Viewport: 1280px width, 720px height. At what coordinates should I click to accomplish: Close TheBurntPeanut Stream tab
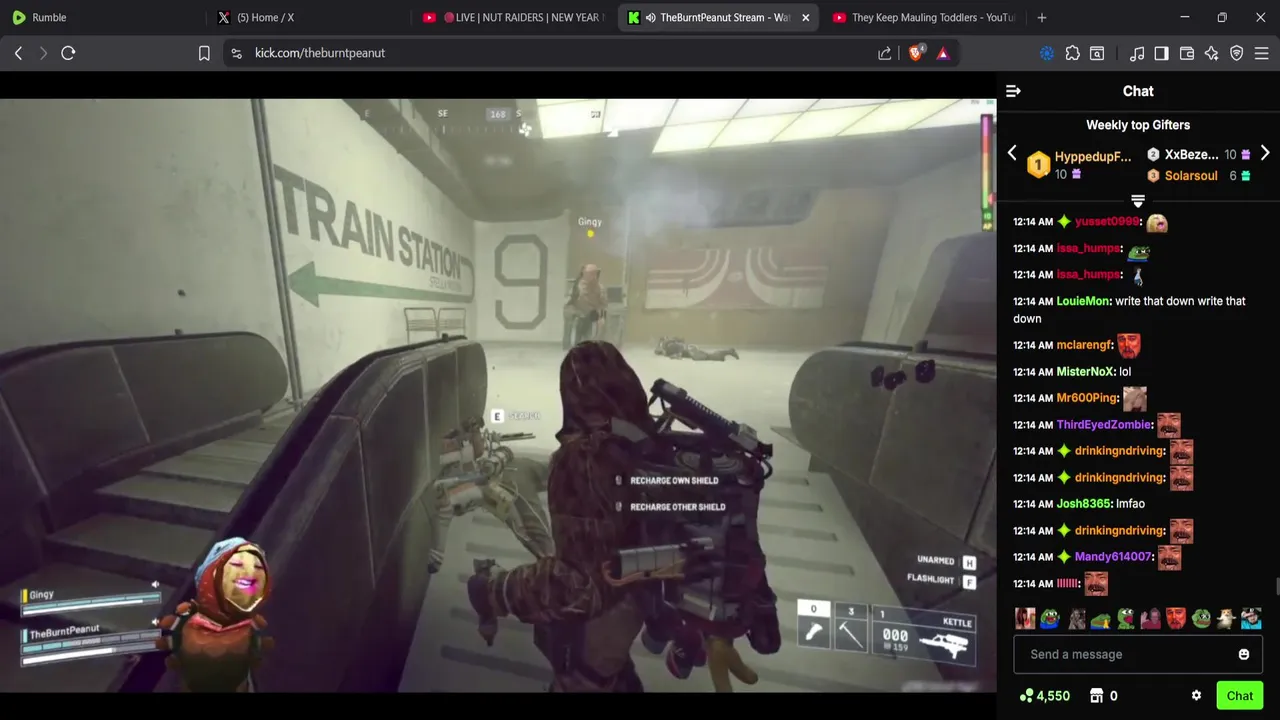[806, 17]
